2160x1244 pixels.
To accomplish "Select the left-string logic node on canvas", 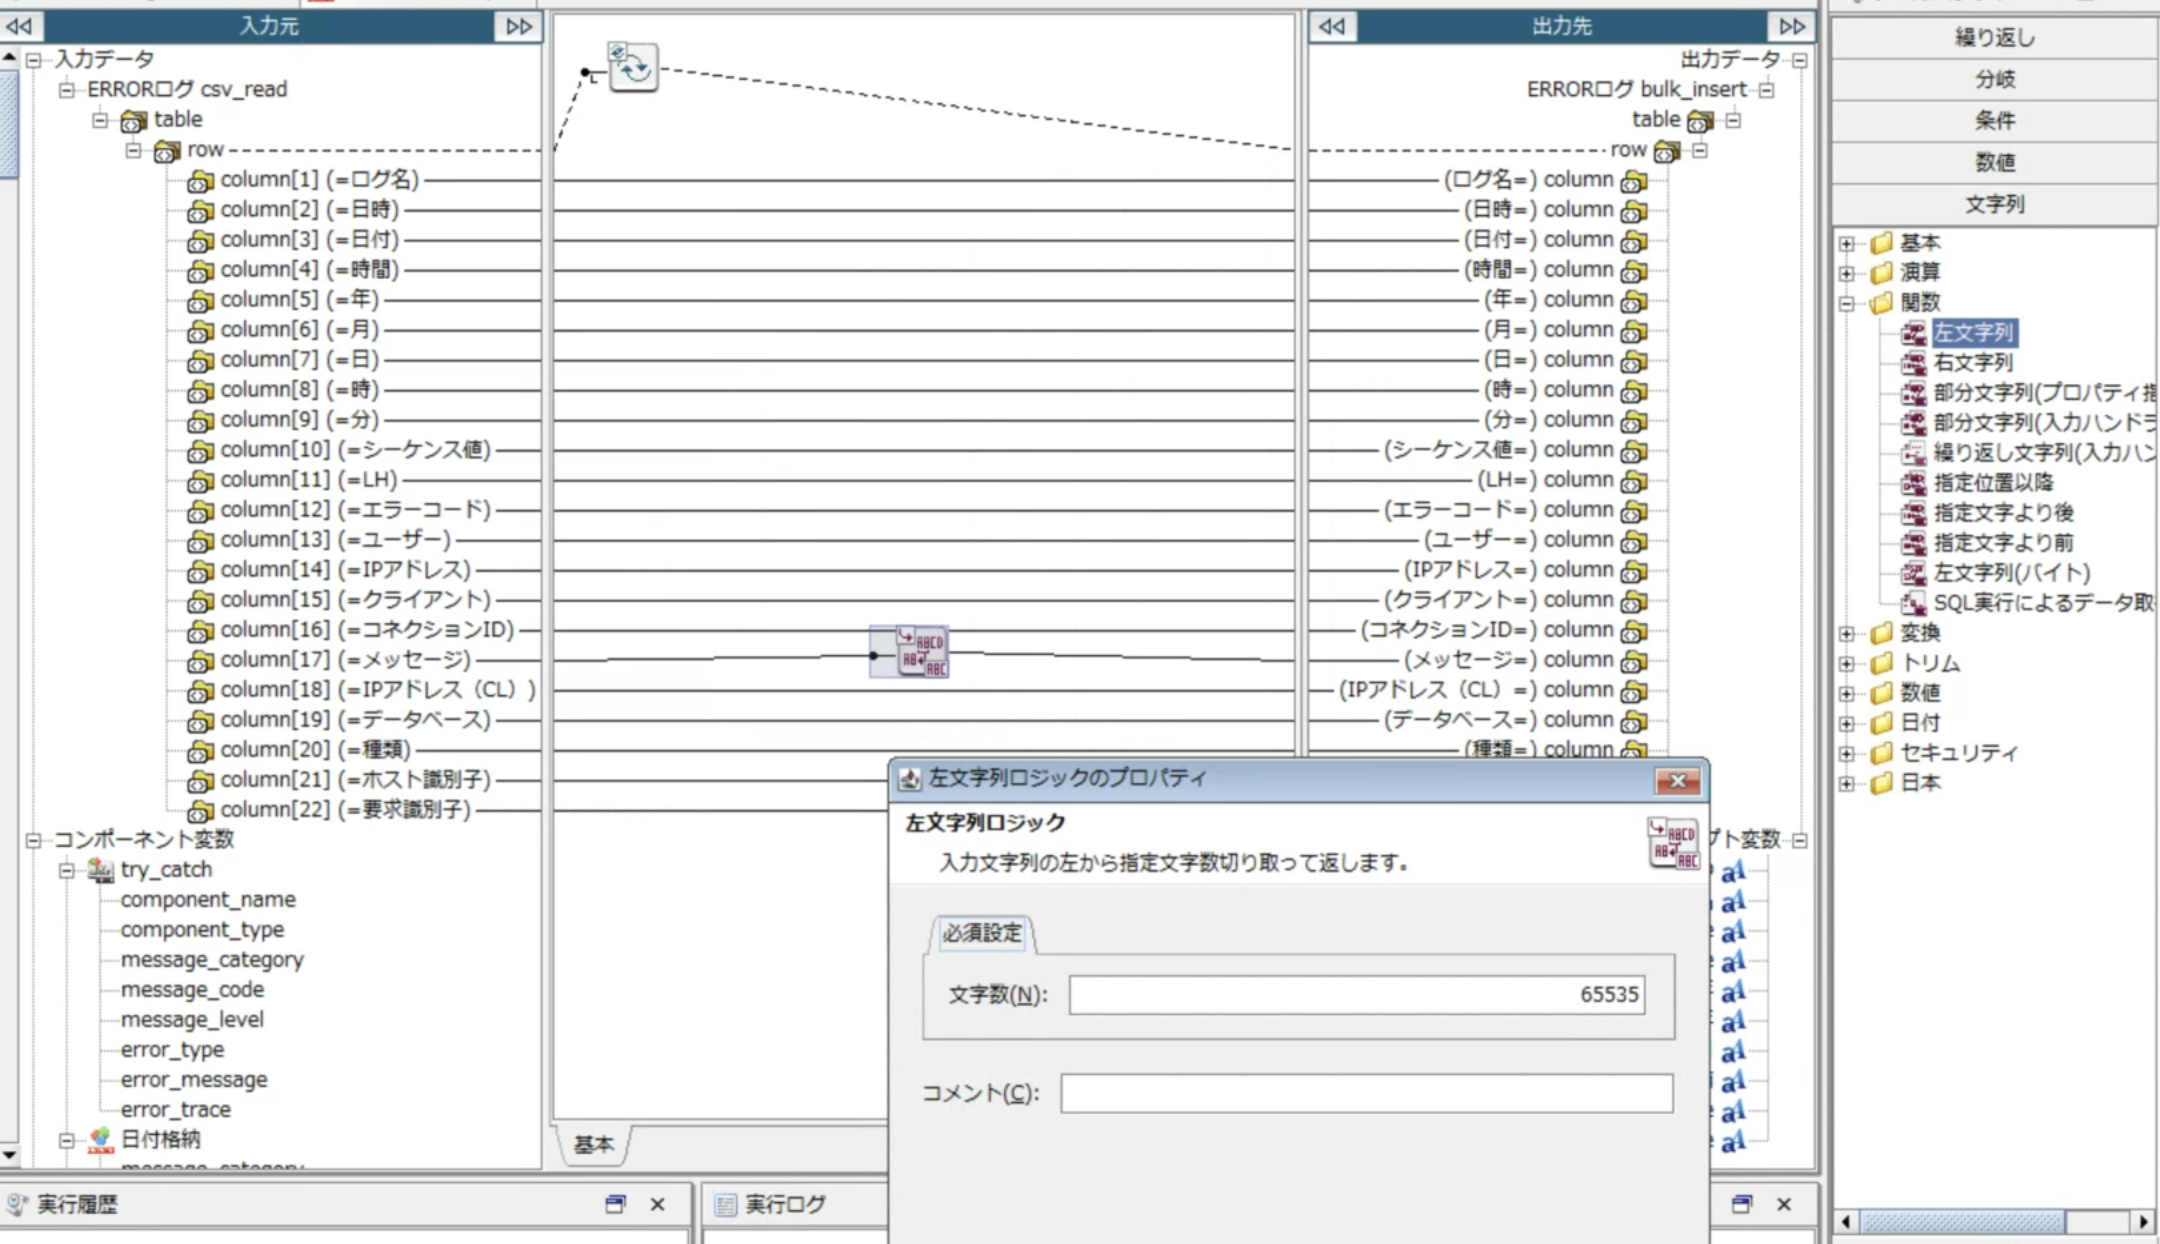I will point(920,652).
